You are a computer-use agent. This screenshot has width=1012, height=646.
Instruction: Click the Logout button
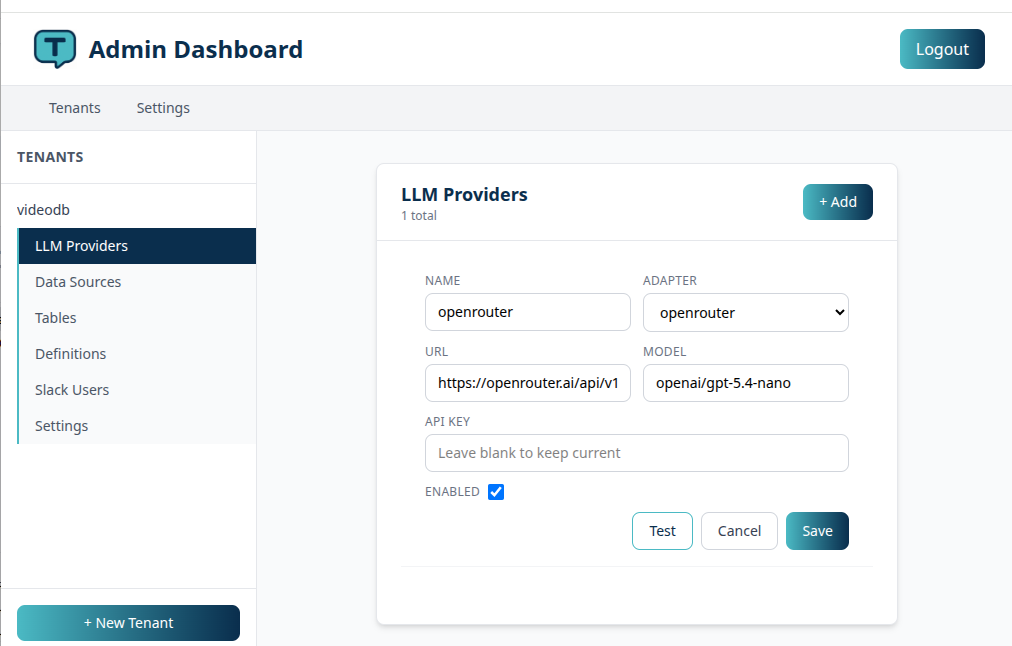click(941, 48)
